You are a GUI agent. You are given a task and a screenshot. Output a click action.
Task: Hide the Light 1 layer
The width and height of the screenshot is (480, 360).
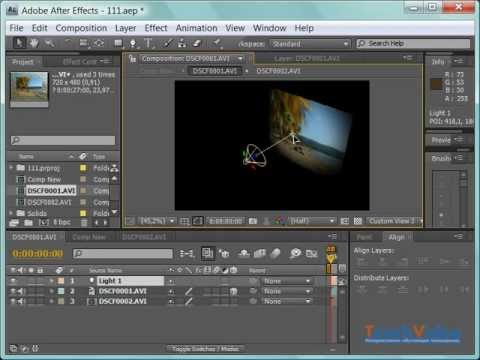(x=13, y=281)
